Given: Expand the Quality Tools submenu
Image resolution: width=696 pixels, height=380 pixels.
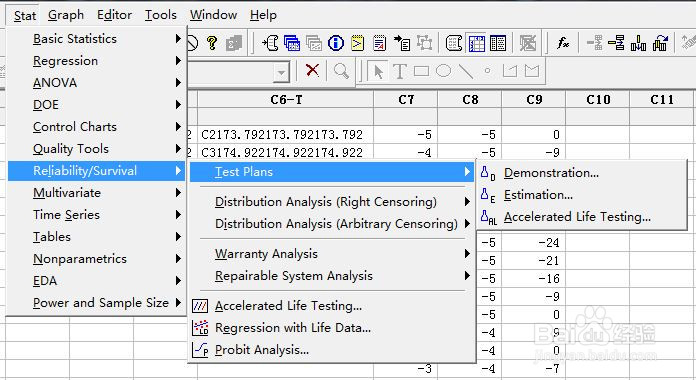Looking at the screenshot, I should click(x=96, y=149).
